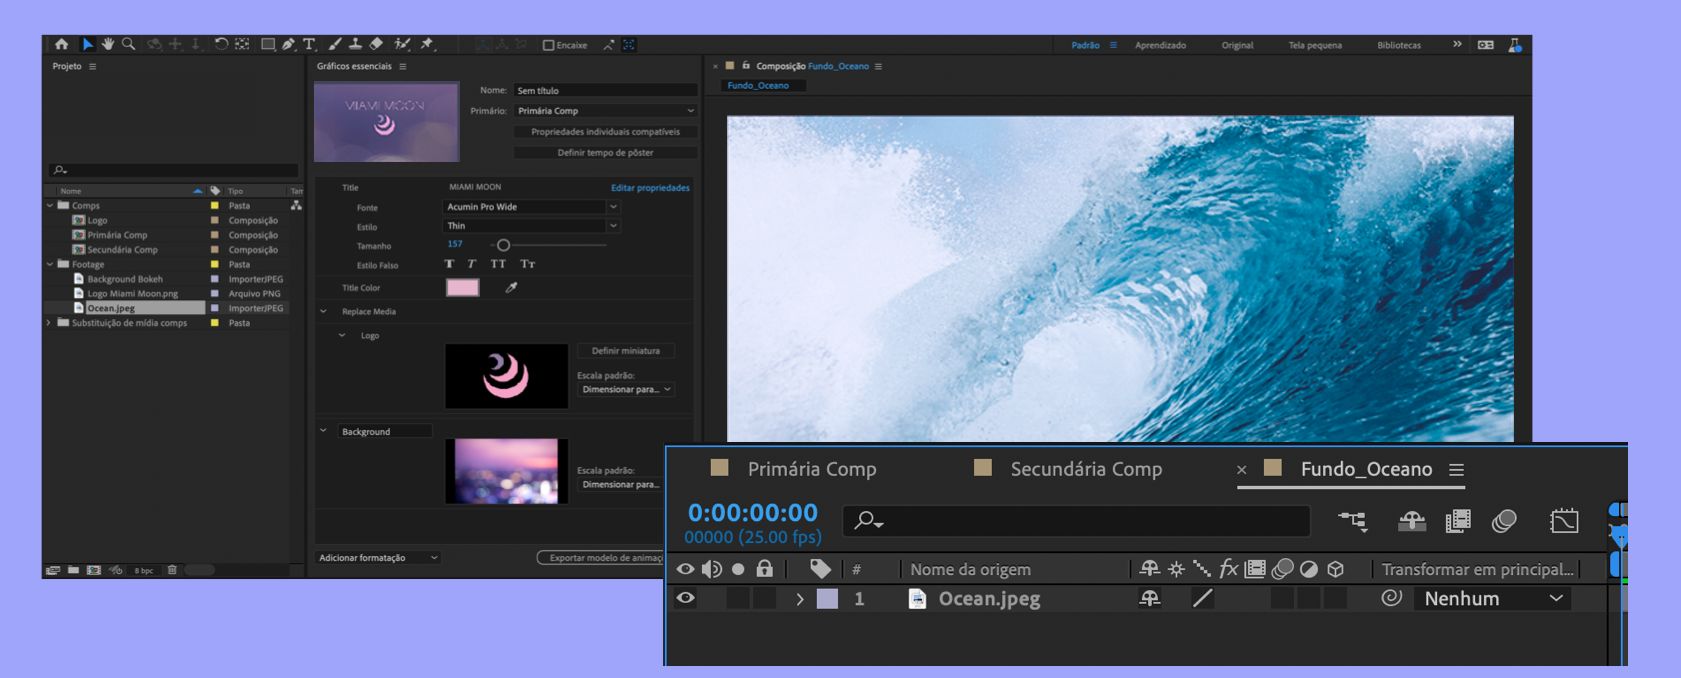Open the Nenhum parent dropdown for Ocean.jpeg

[x=1493, y=598]
